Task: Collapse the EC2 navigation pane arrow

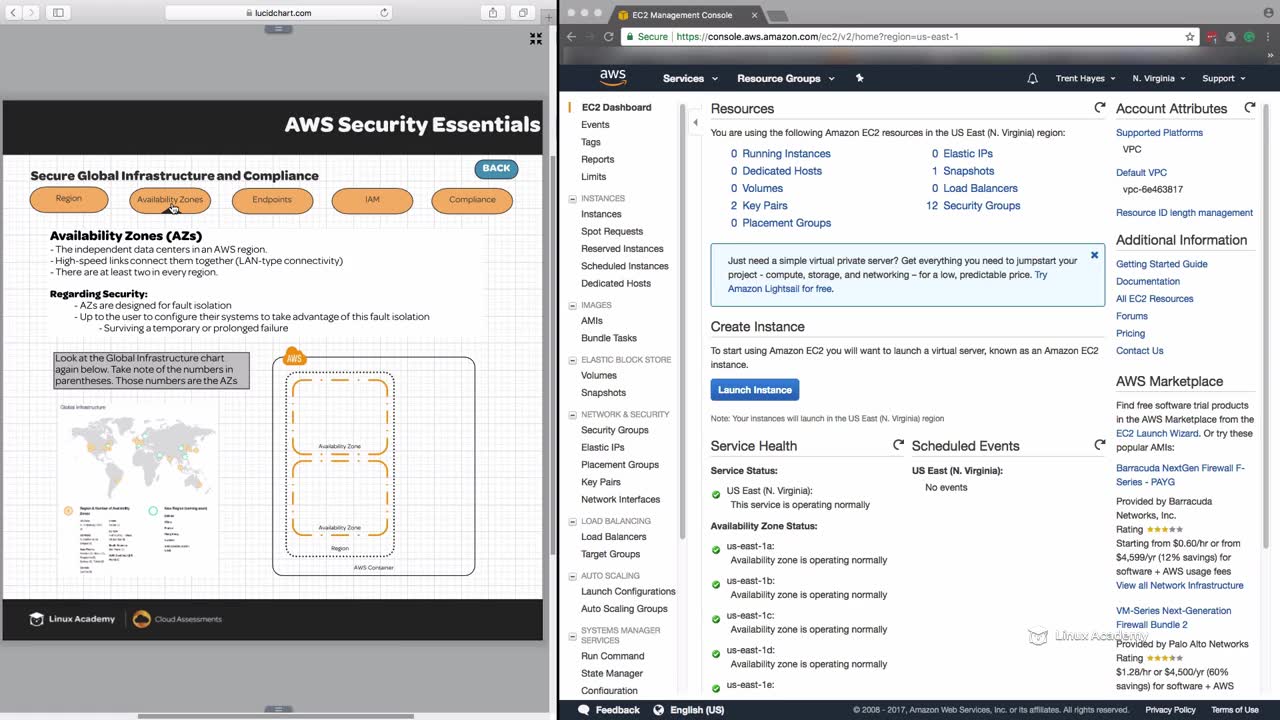Action: coord(695,123)
